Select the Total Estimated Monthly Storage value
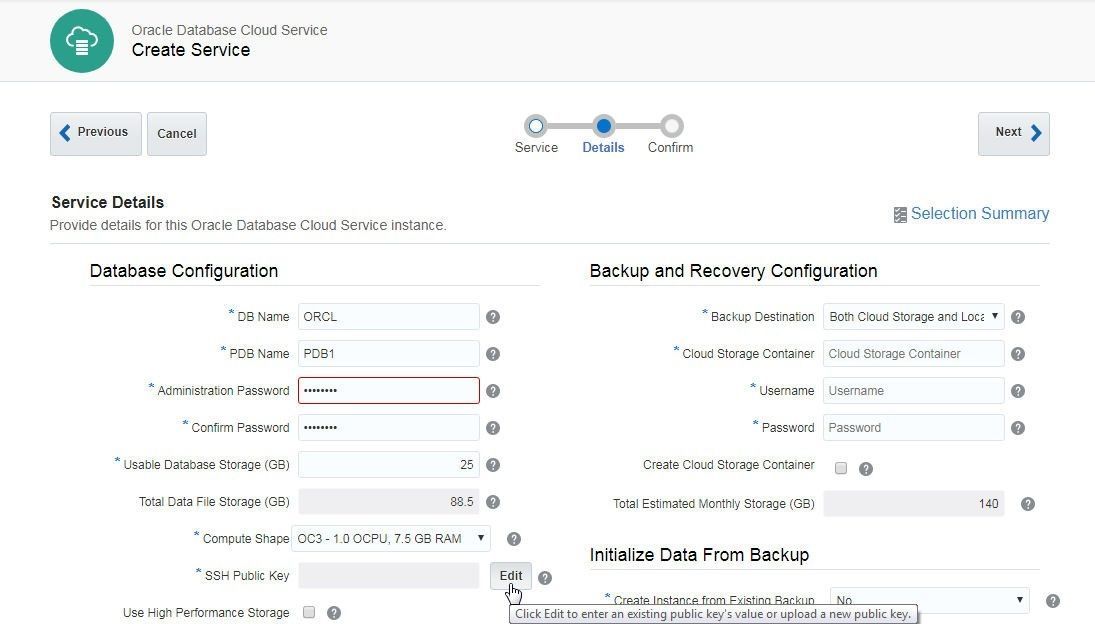 coord(913,504)
